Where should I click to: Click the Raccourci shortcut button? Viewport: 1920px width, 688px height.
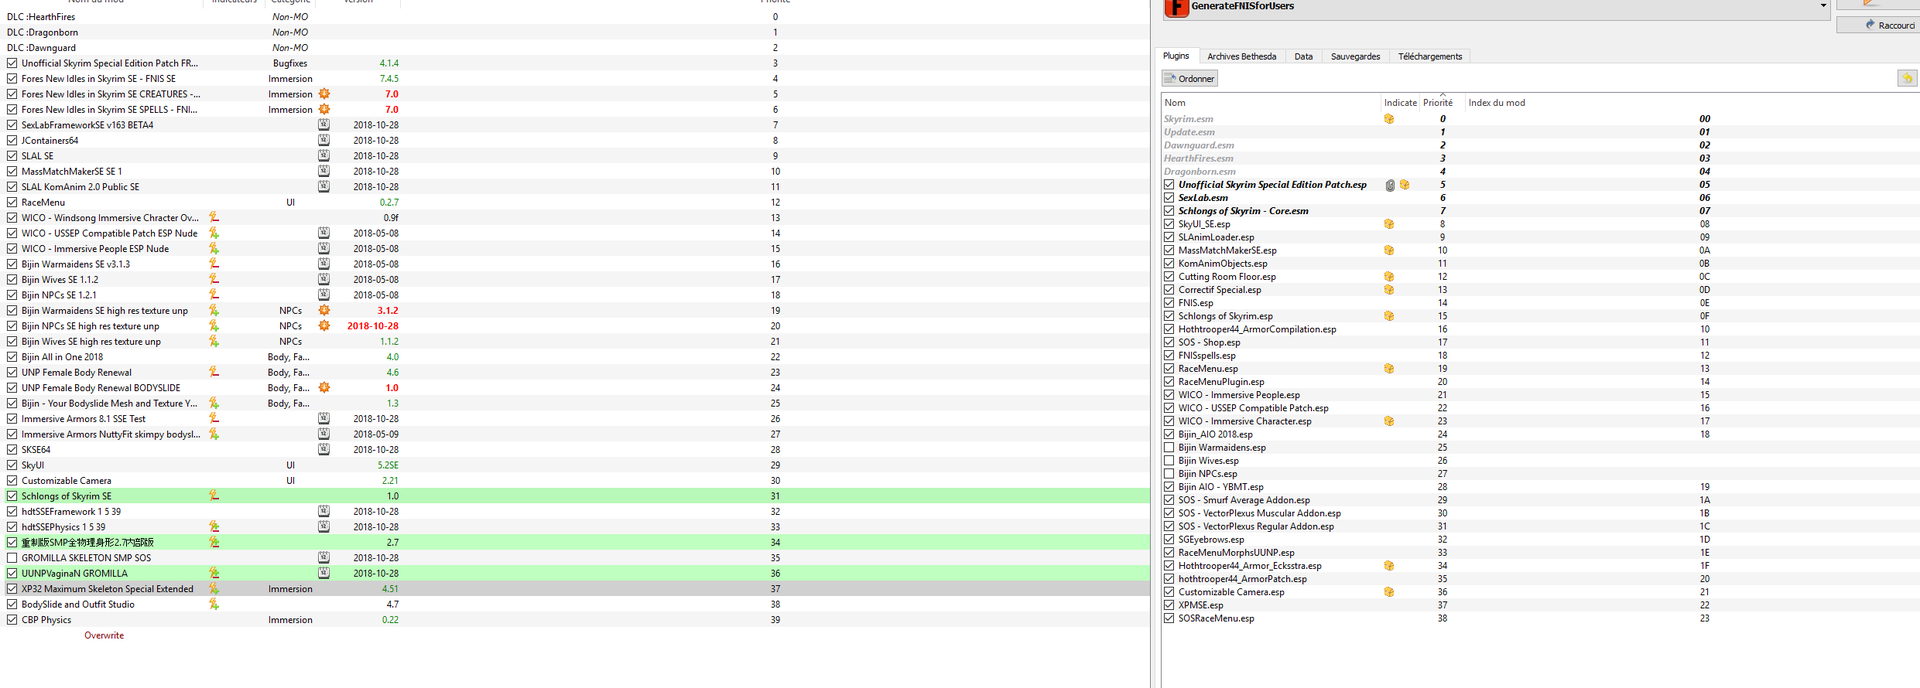pyautogui.click(x=1877, y=25)
